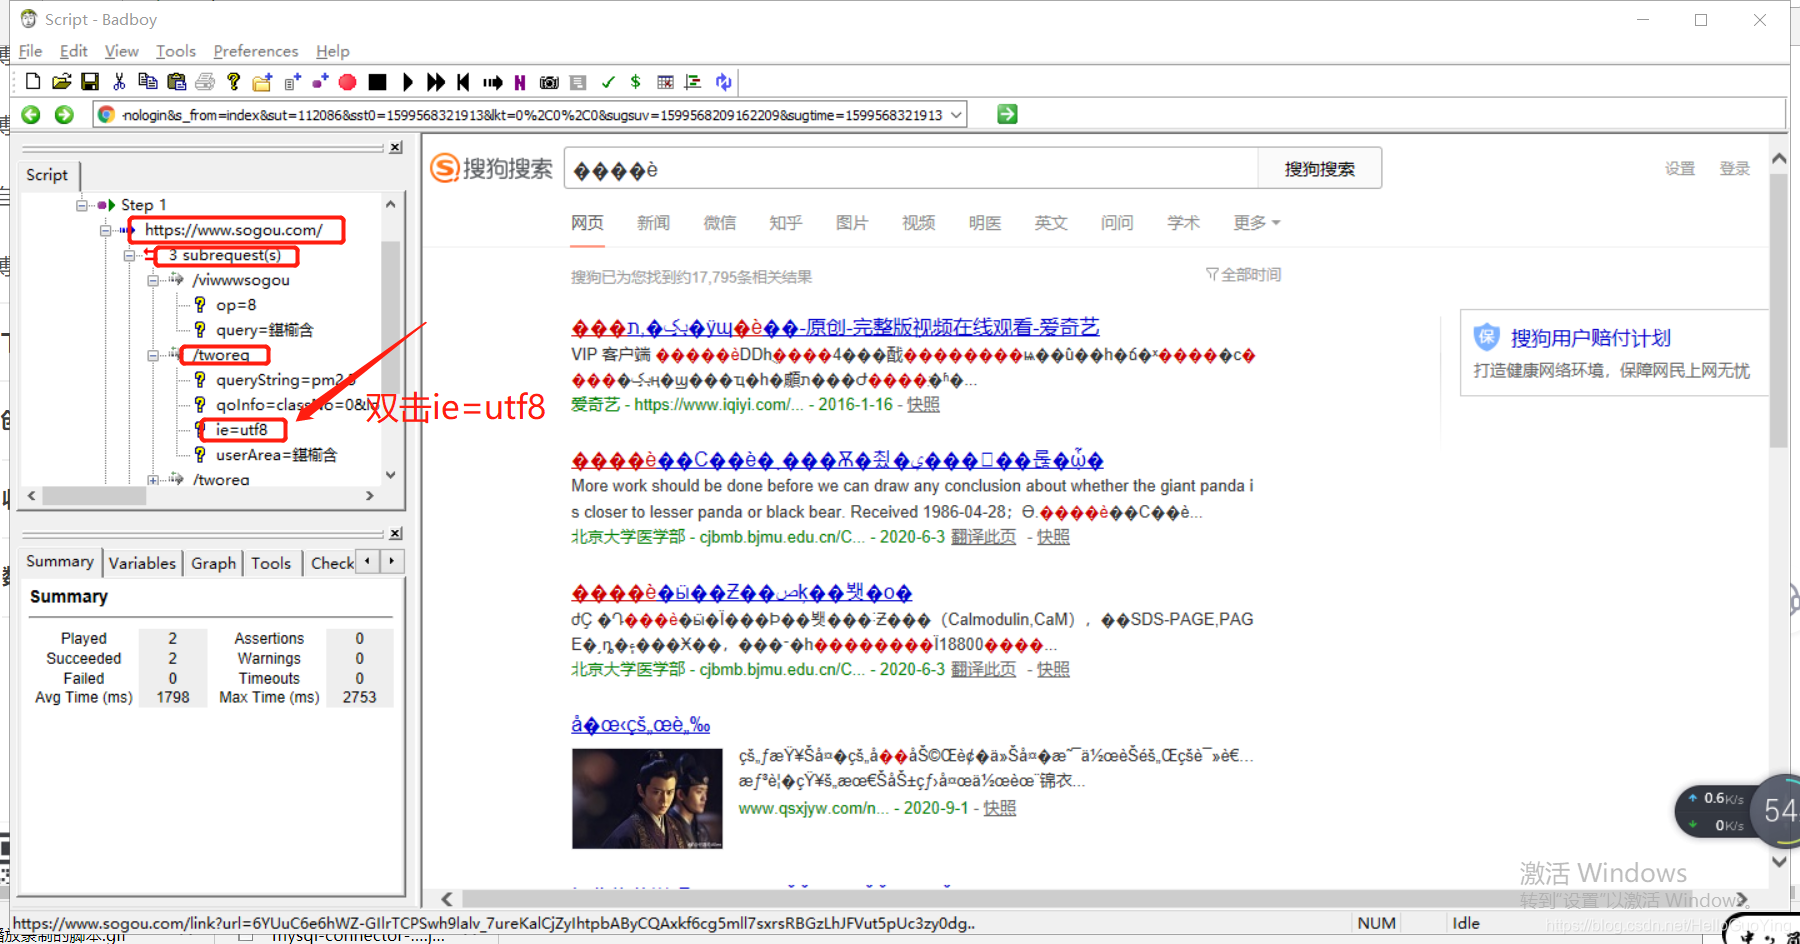Click the Play All double-arrow button

436,82
